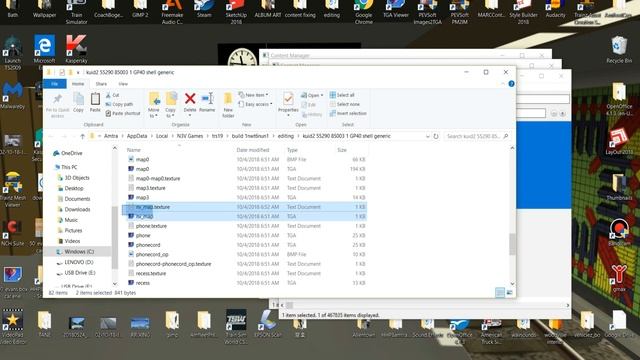
Task: Sort by the Name column header
Action: pos(134,150)
